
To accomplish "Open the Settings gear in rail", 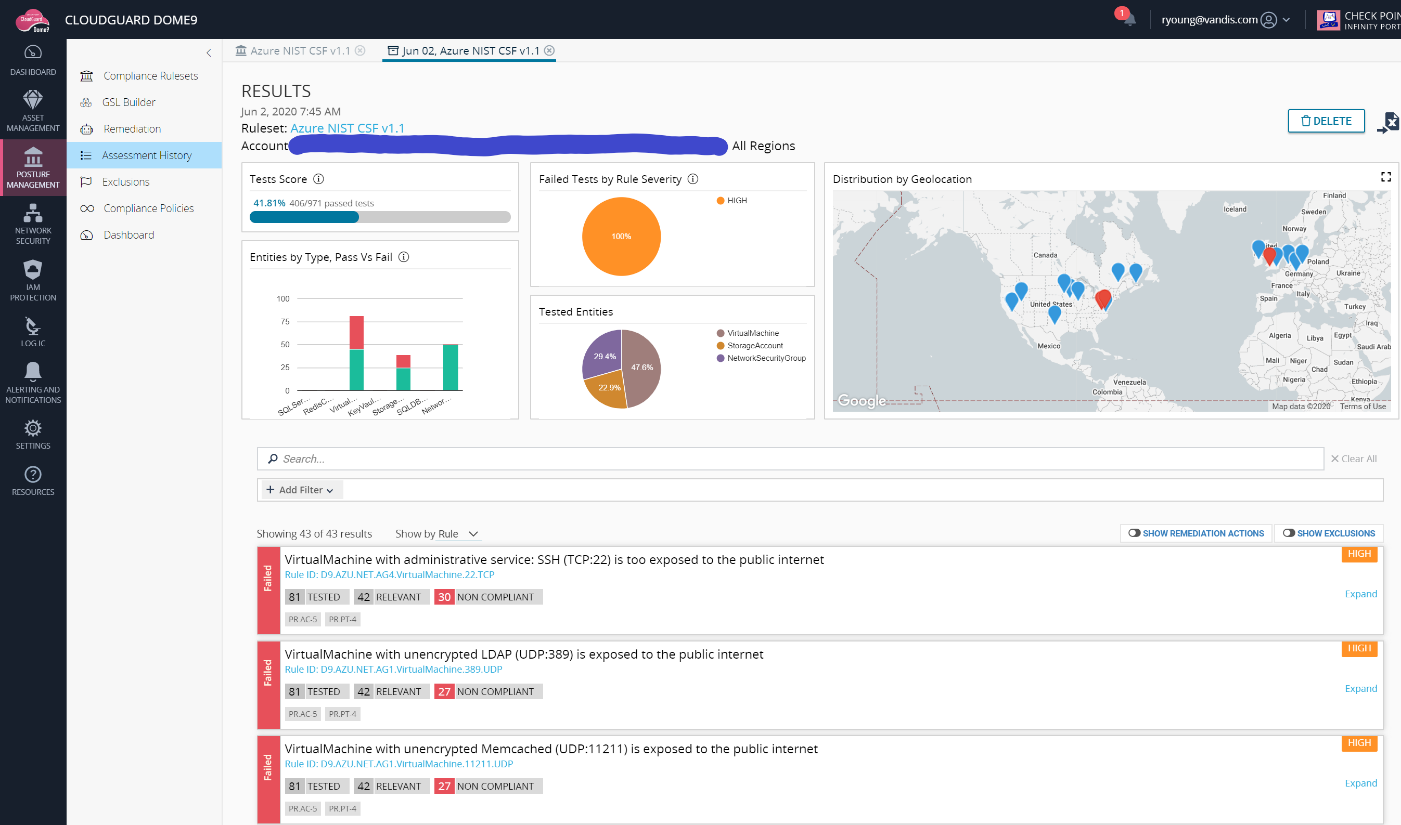I will point(33,428).
